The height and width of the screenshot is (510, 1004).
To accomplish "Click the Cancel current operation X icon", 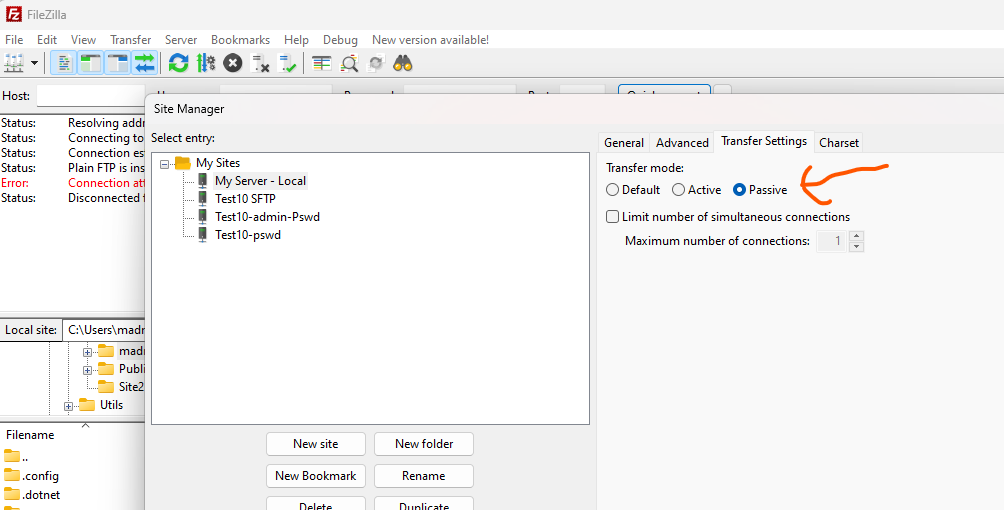I will [x=232, y=63].
